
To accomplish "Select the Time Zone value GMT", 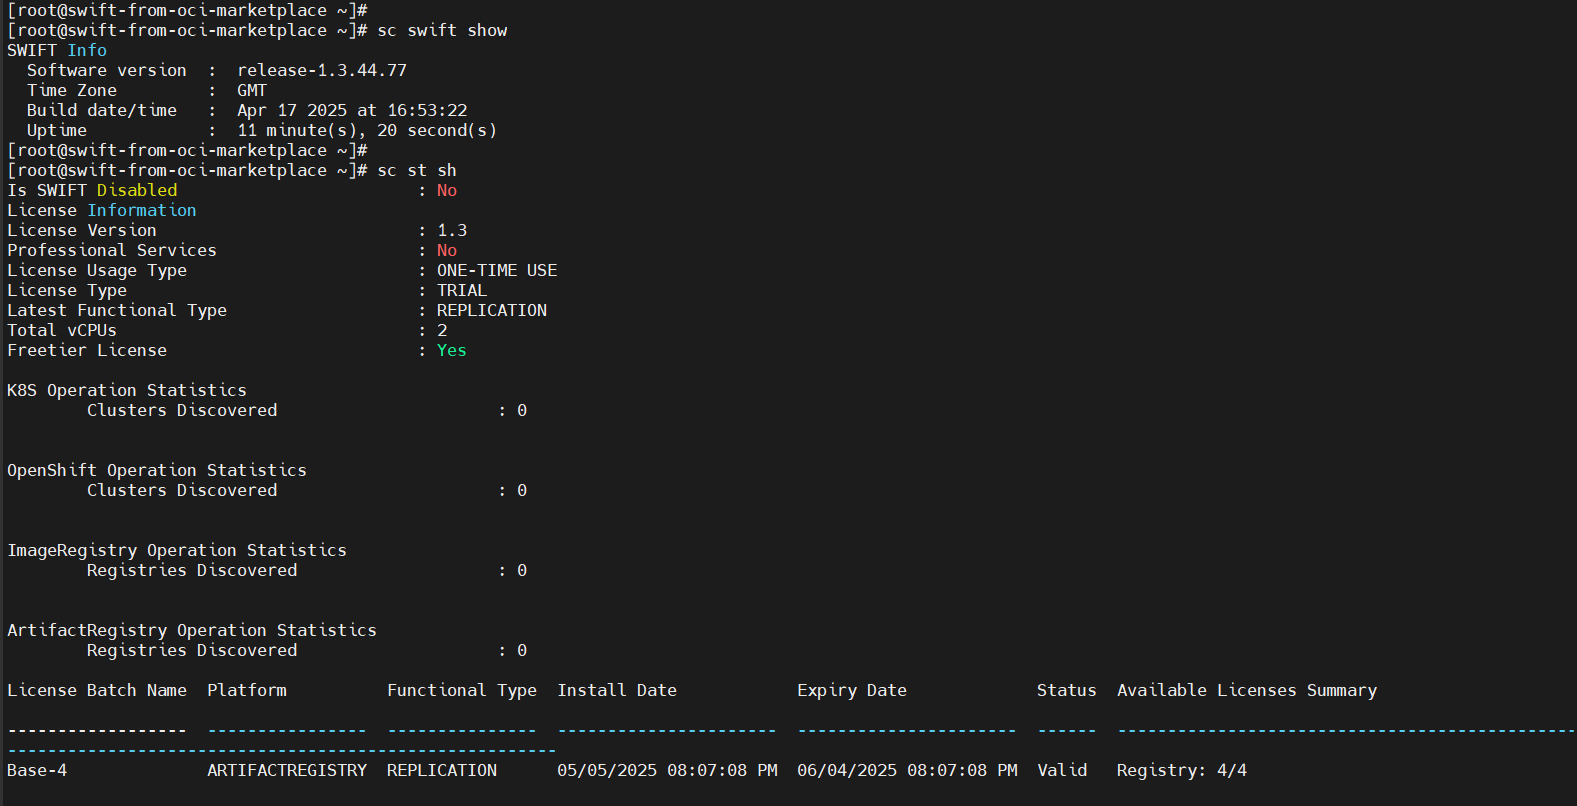I will (x=252, y=90).
